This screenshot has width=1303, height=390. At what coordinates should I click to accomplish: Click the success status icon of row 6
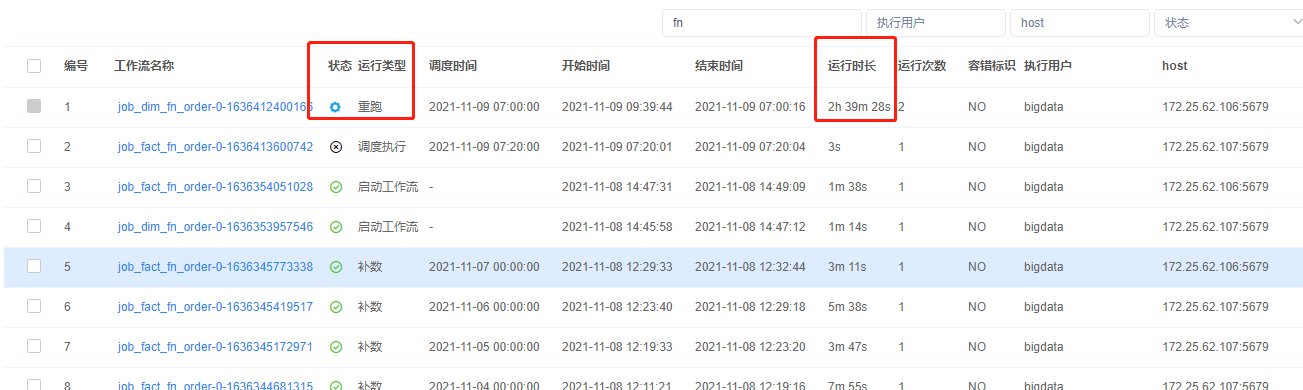[x=336, y=307]
